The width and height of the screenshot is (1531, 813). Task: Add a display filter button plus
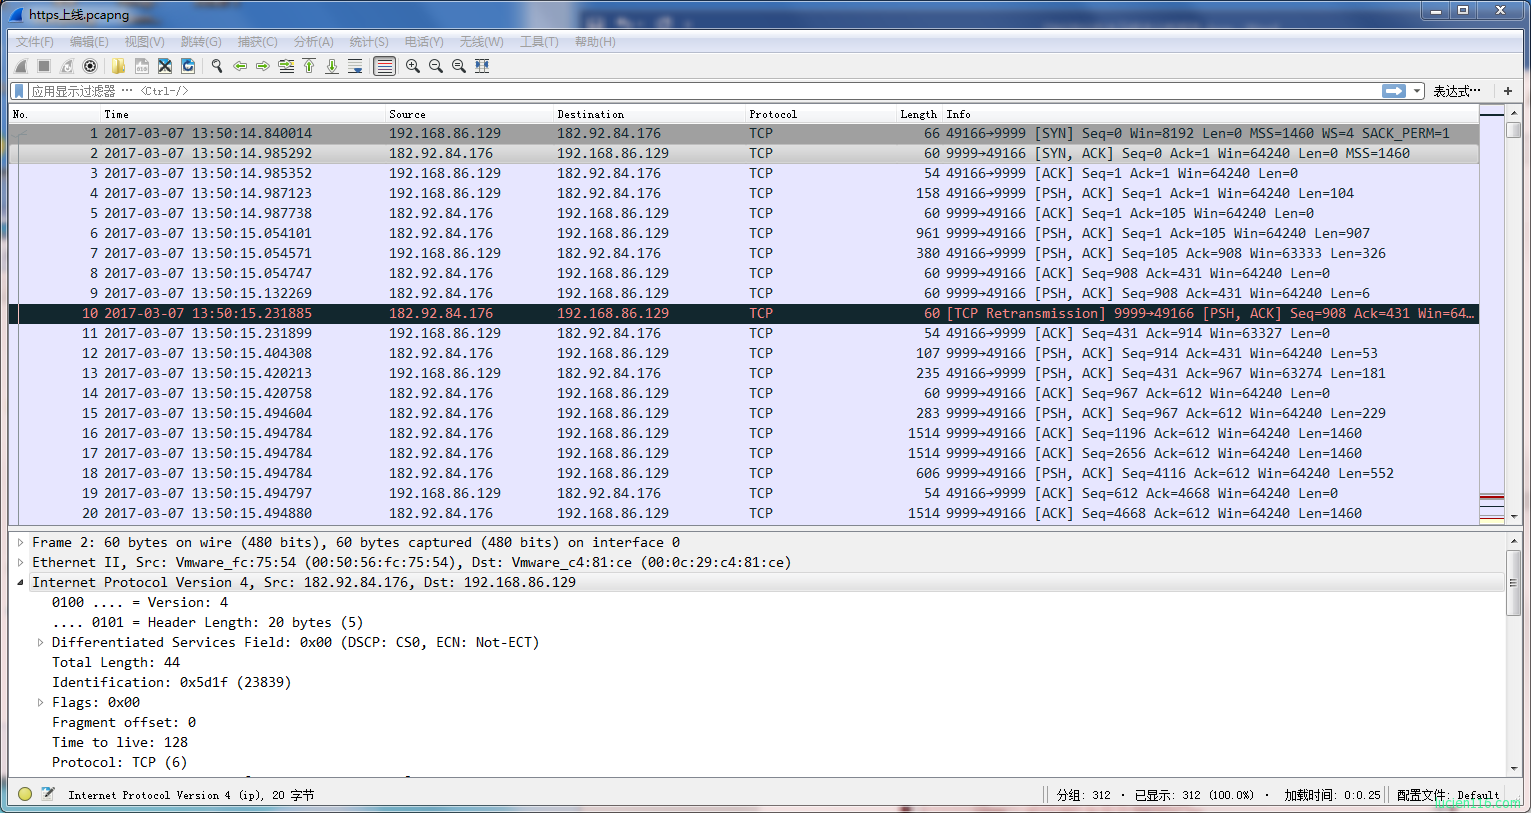pyautogui.click(x=1508, y=91)
